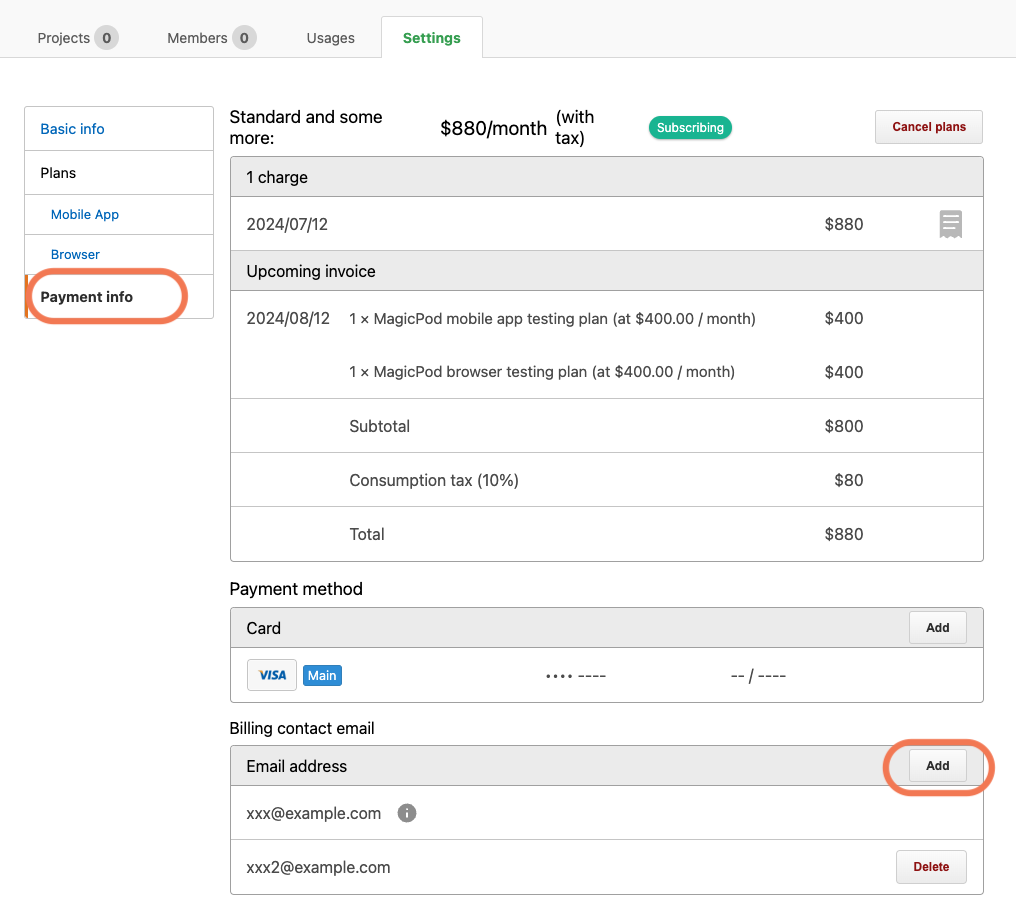Open the Members tab
Viewport: 1016px width, 915px height.
211,38
